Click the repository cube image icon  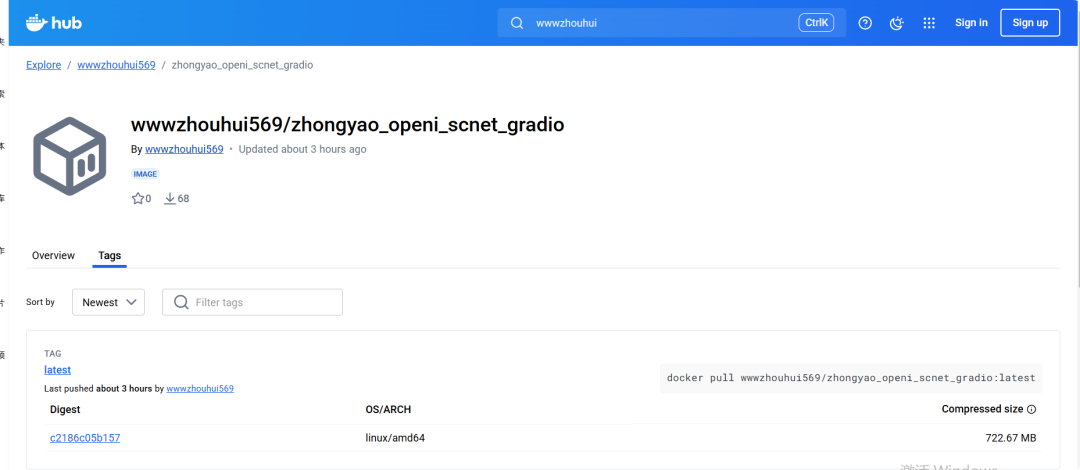pos(70,156)
